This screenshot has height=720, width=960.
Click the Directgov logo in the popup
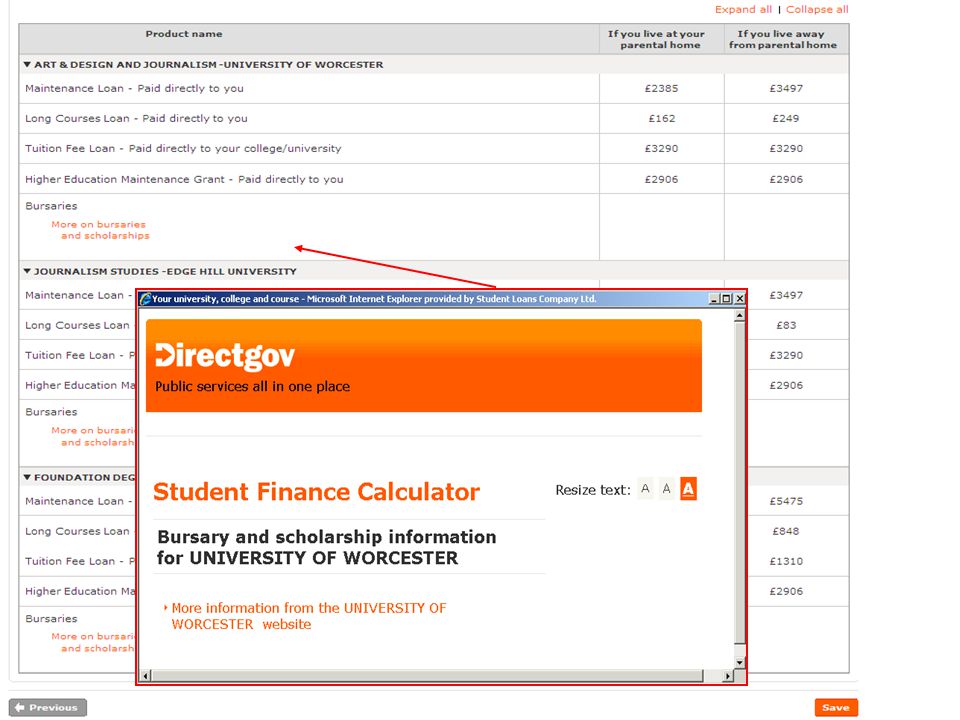[x=225, y=357]
